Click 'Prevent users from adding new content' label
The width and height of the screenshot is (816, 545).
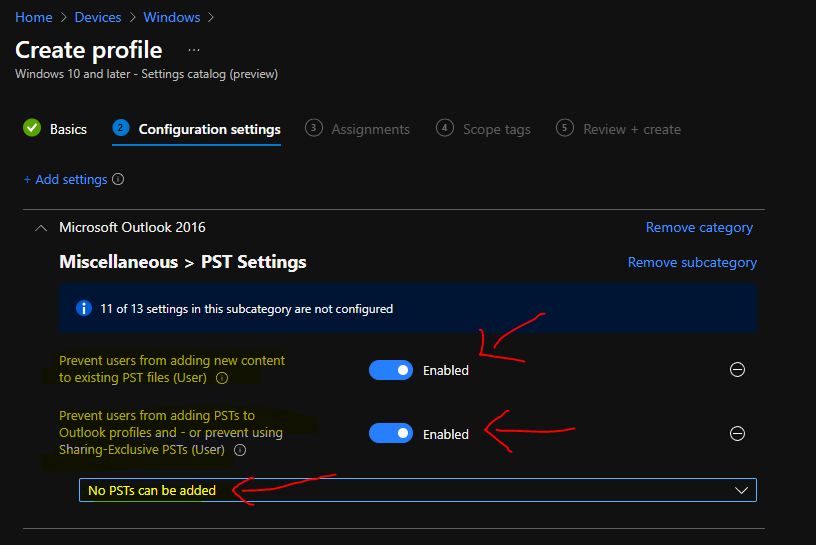pos(172,369)
